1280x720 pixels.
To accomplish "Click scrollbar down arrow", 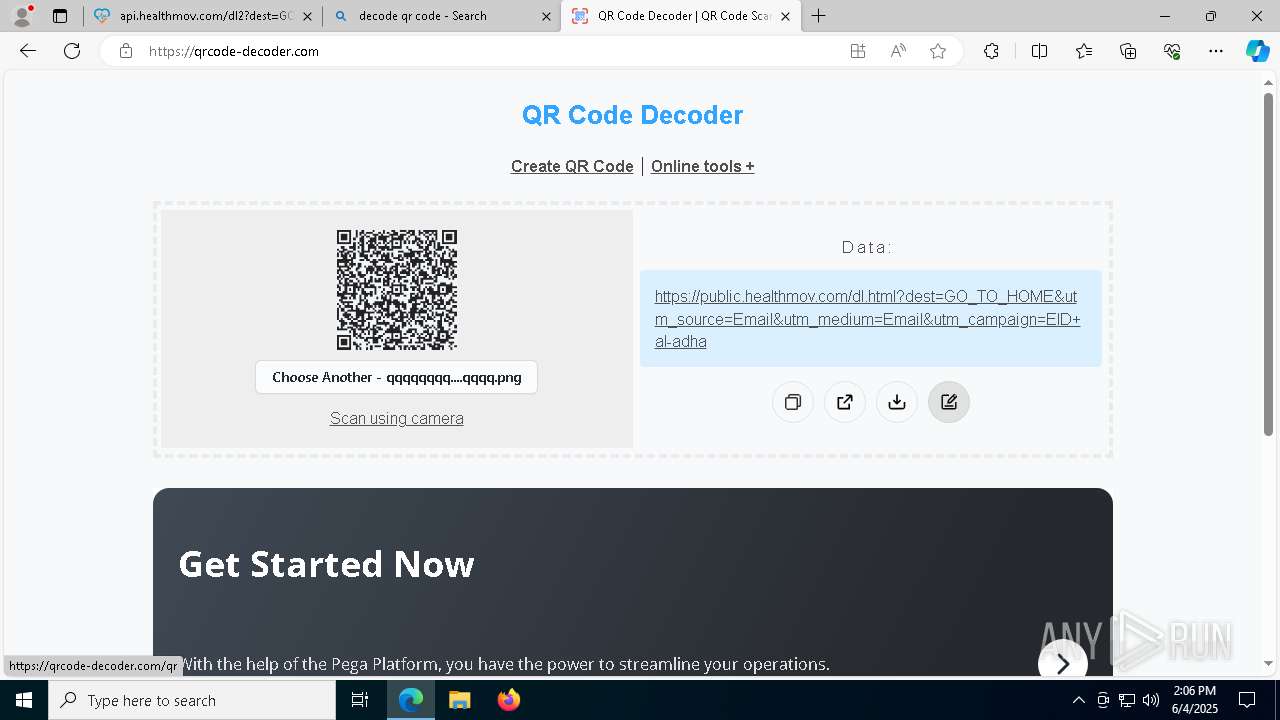I will [1268, 663].
